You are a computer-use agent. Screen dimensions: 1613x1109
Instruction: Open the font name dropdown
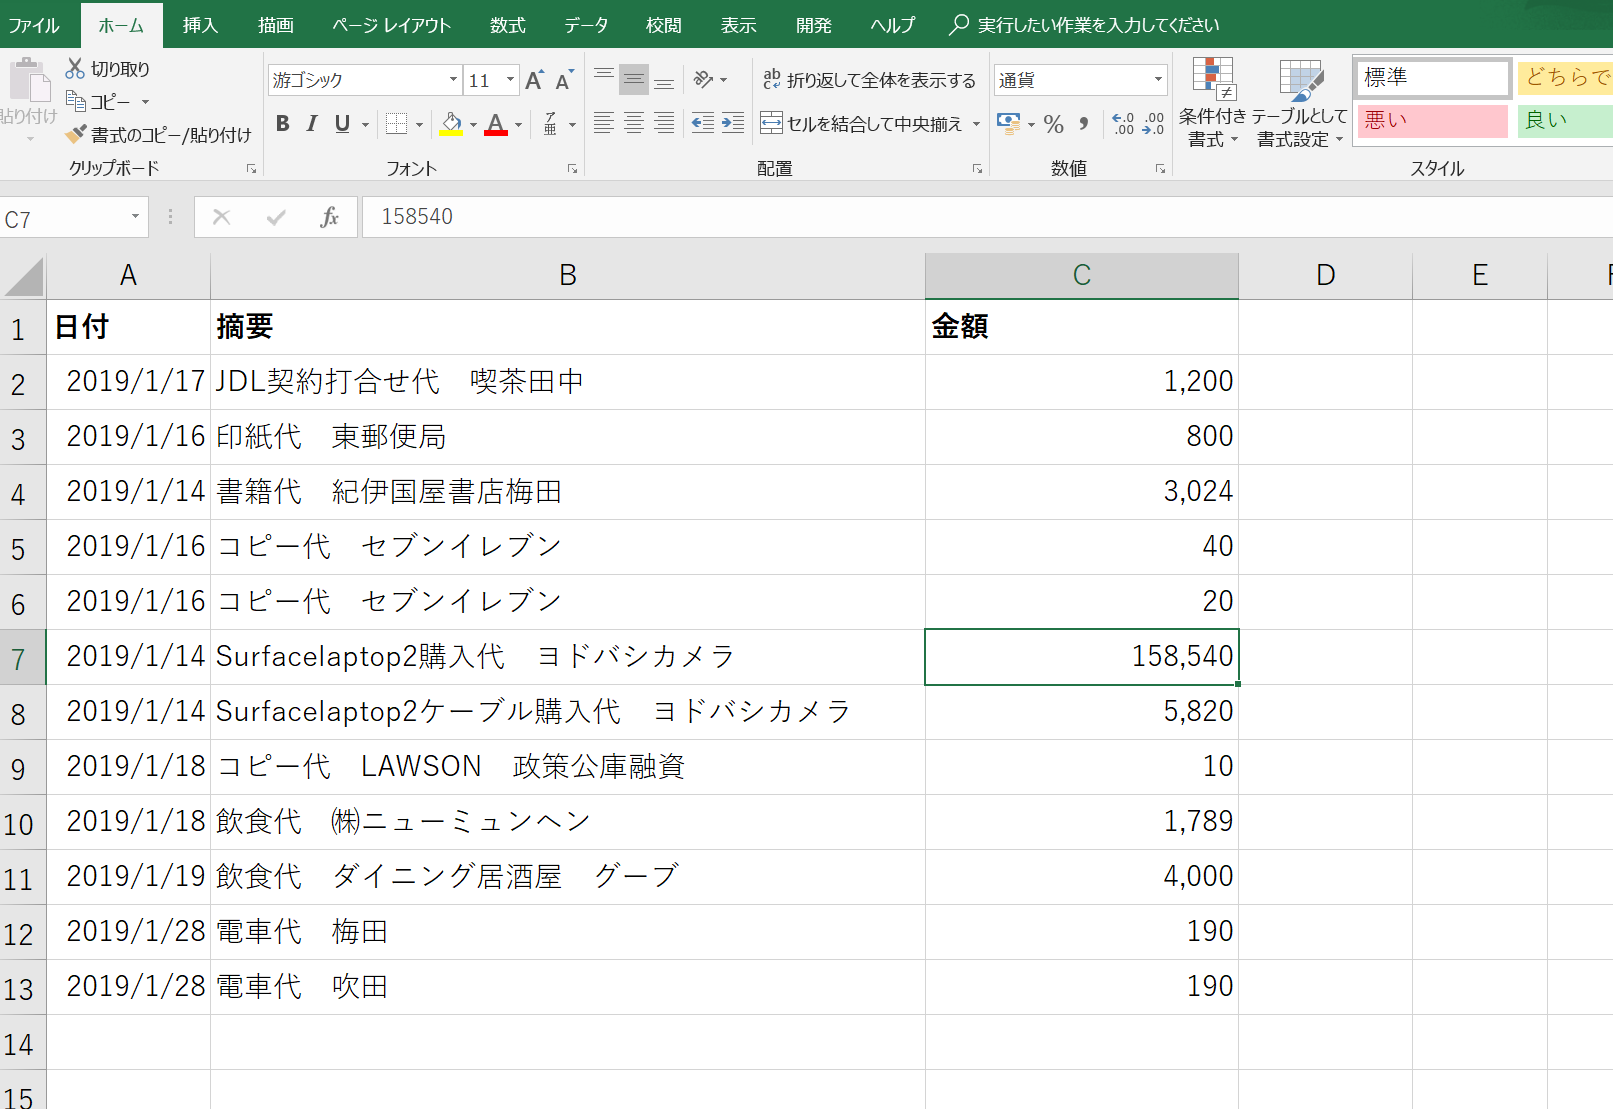pyautogui.click(x=453, y=80)
